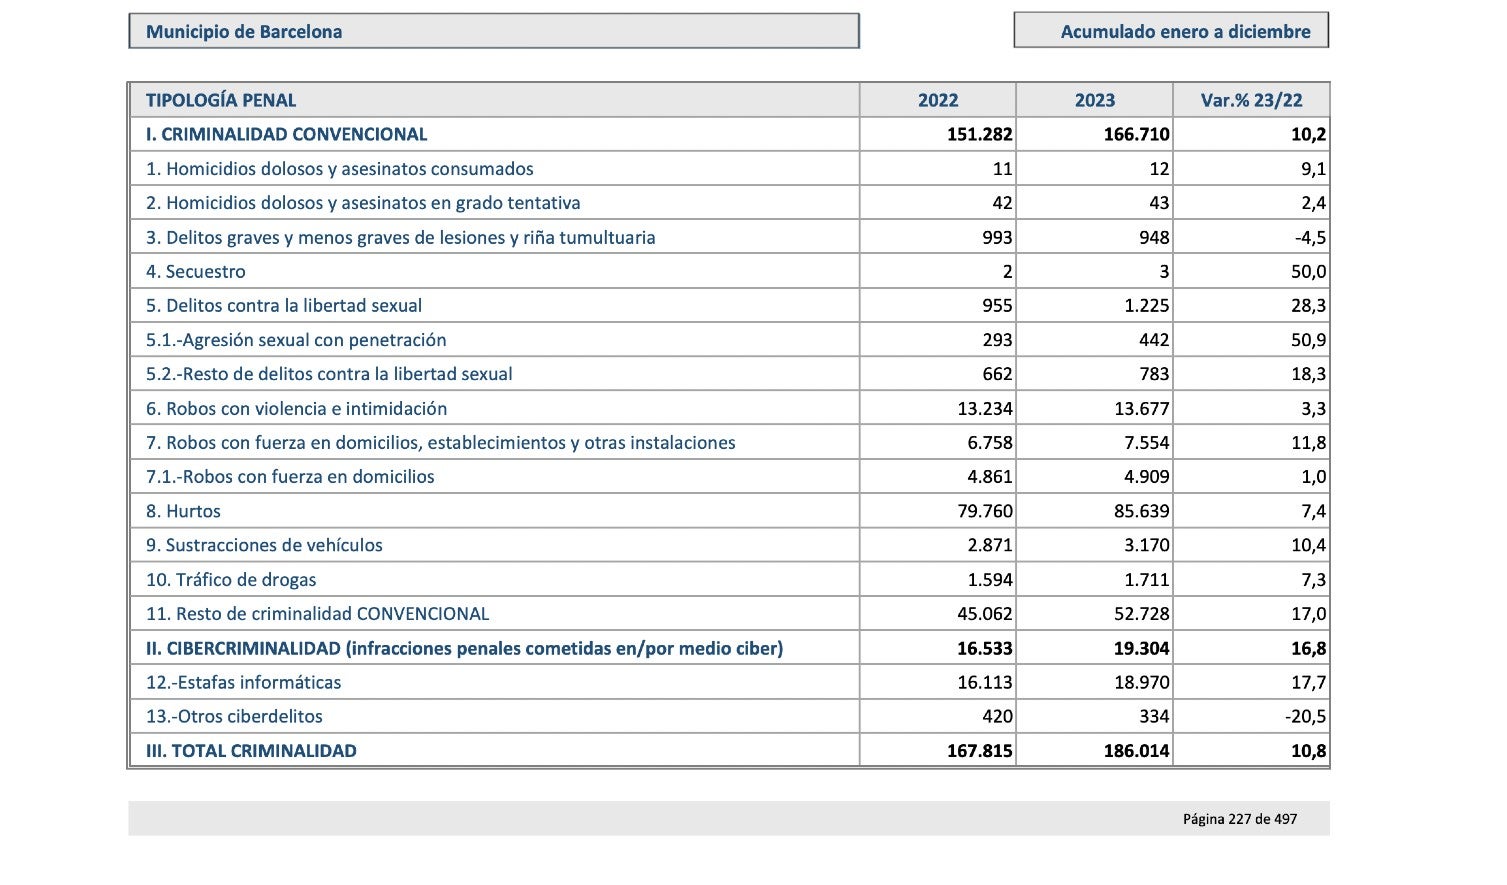
Task: Select the value 85.639
Action: coord(1142,511)
